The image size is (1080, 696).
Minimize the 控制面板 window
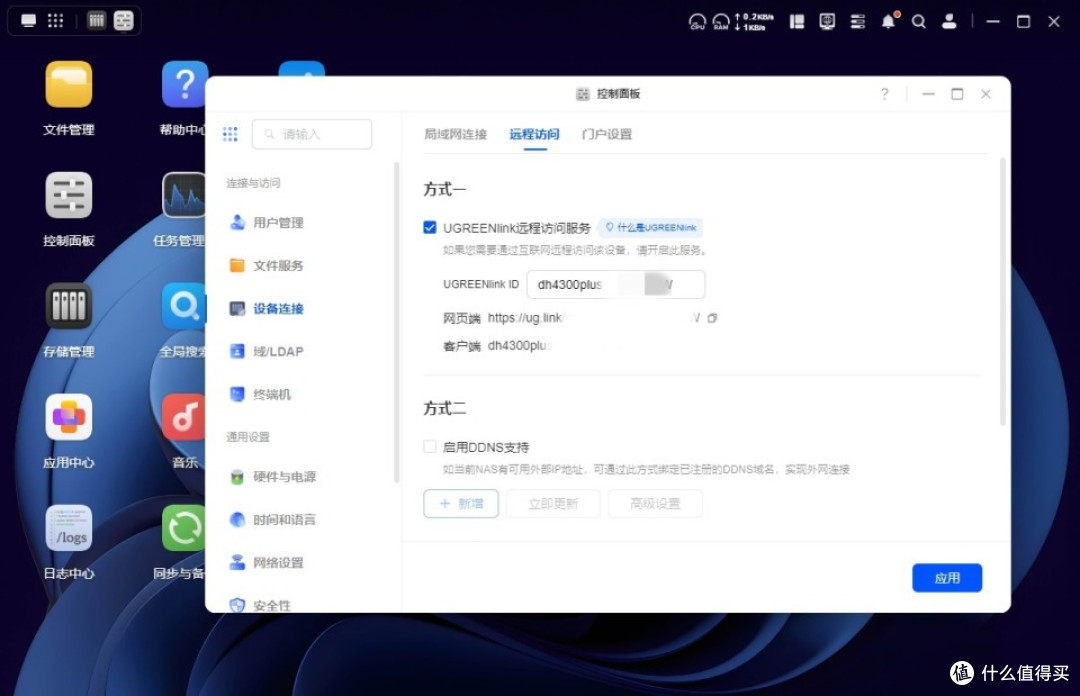tap(928, 94)
